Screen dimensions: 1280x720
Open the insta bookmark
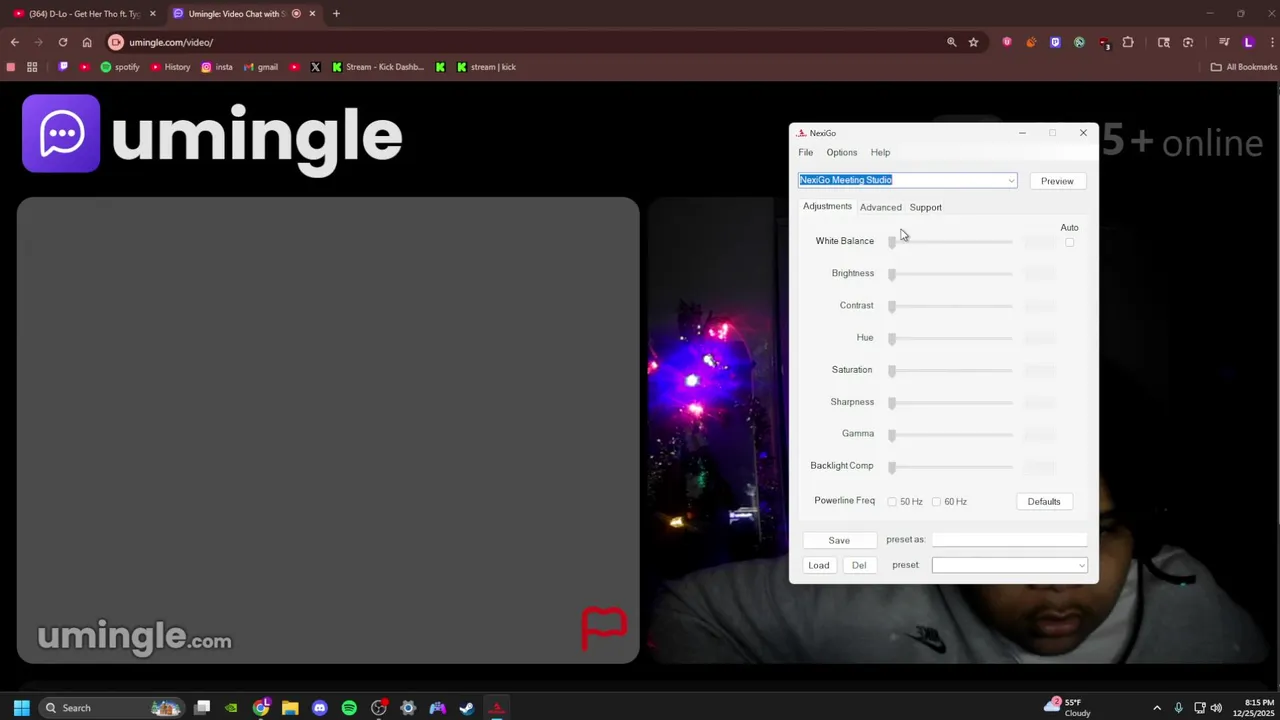tap(217, 67)
